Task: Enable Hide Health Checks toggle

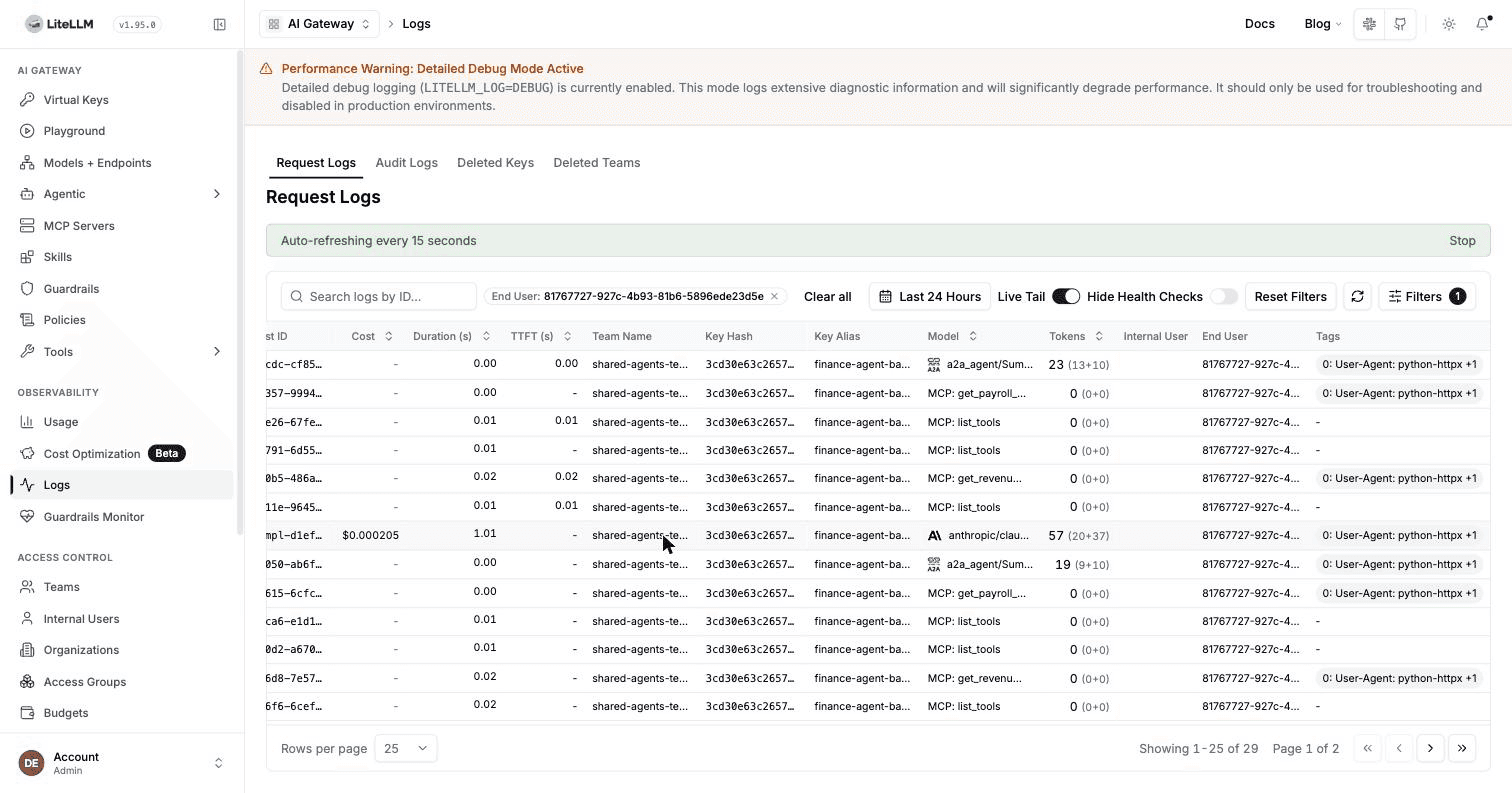Action: [1223, 297]
